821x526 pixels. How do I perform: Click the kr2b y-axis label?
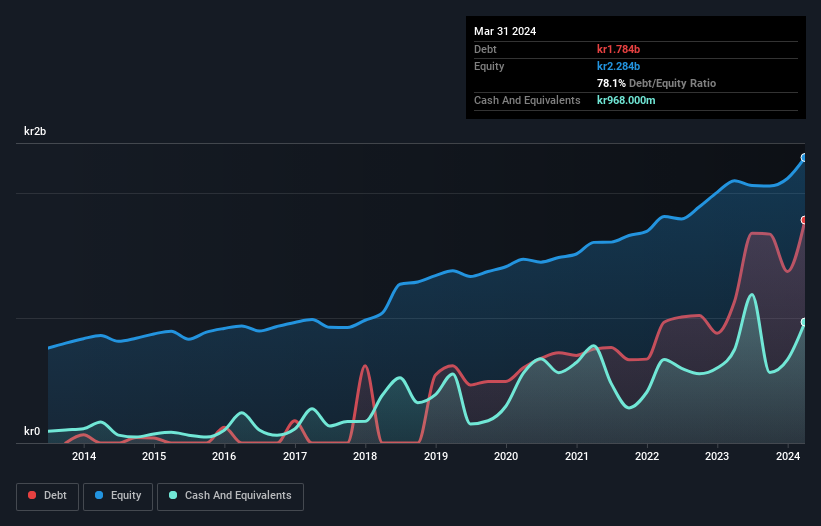(x=35, y=131)
